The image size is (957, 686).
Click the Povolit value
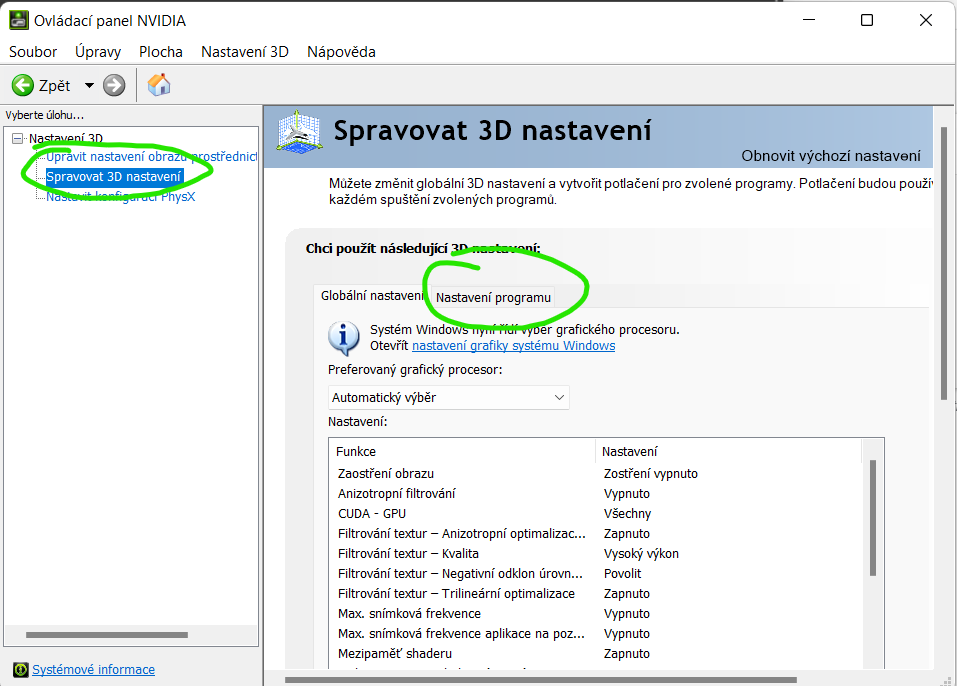pos(623,574)
